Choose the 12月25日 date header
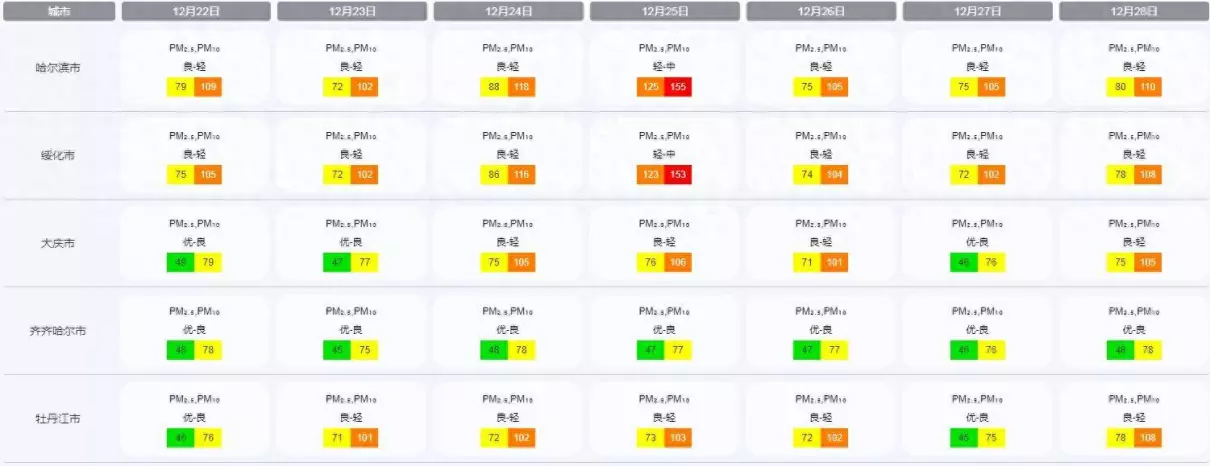Screen dimensions: 1210x466 pyautogui.click(x=665, y=12)
